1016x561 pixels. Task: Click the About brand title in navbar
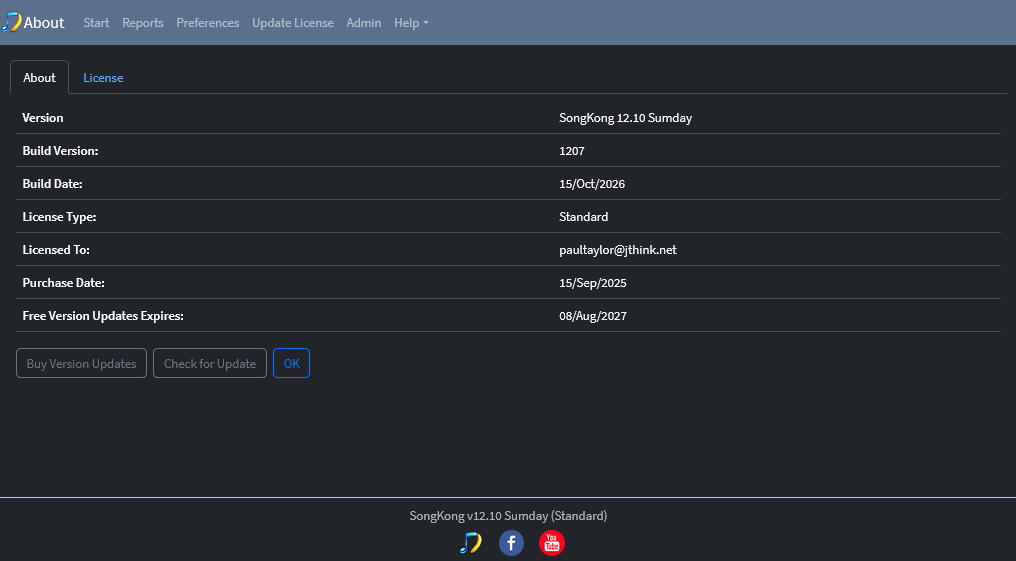(x=44, y=23)
